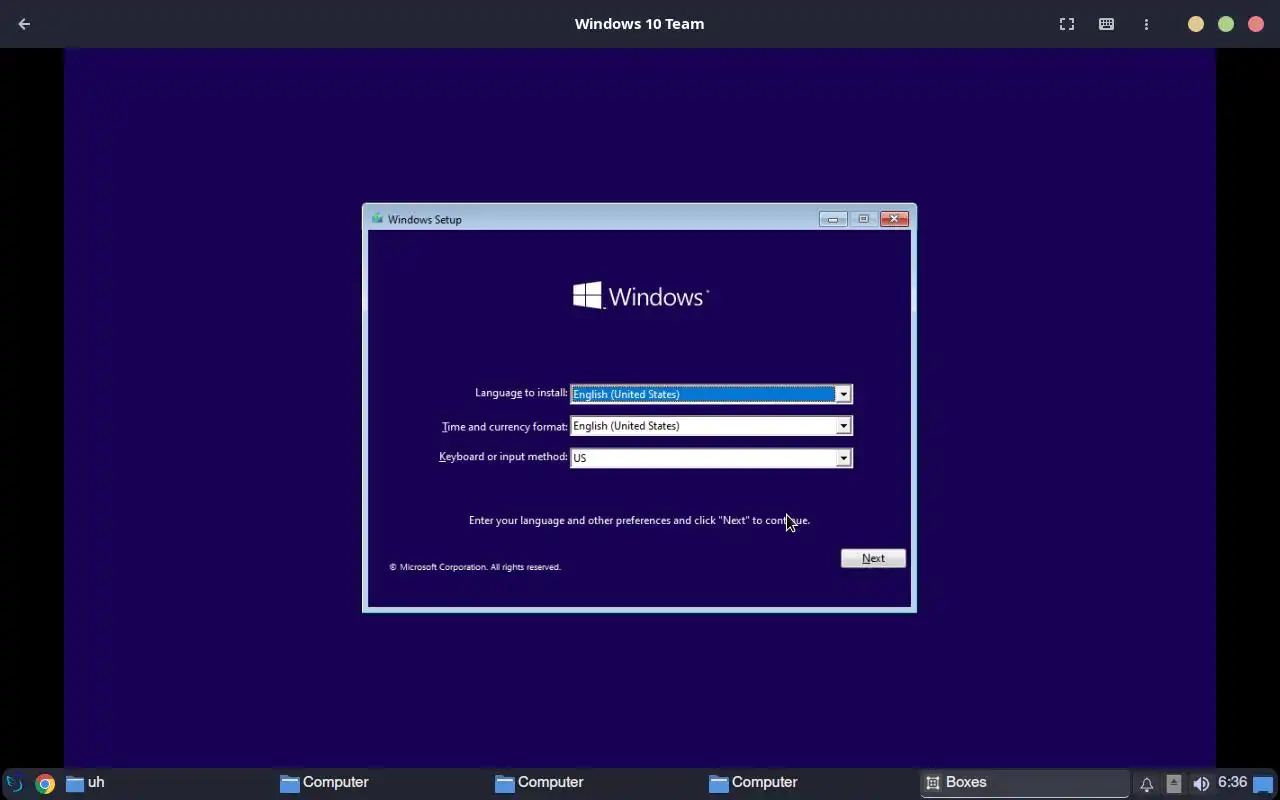Click the Keyboard or input method label
Image resolution: width=1280 pixels, height=800 pixels.
503,457
